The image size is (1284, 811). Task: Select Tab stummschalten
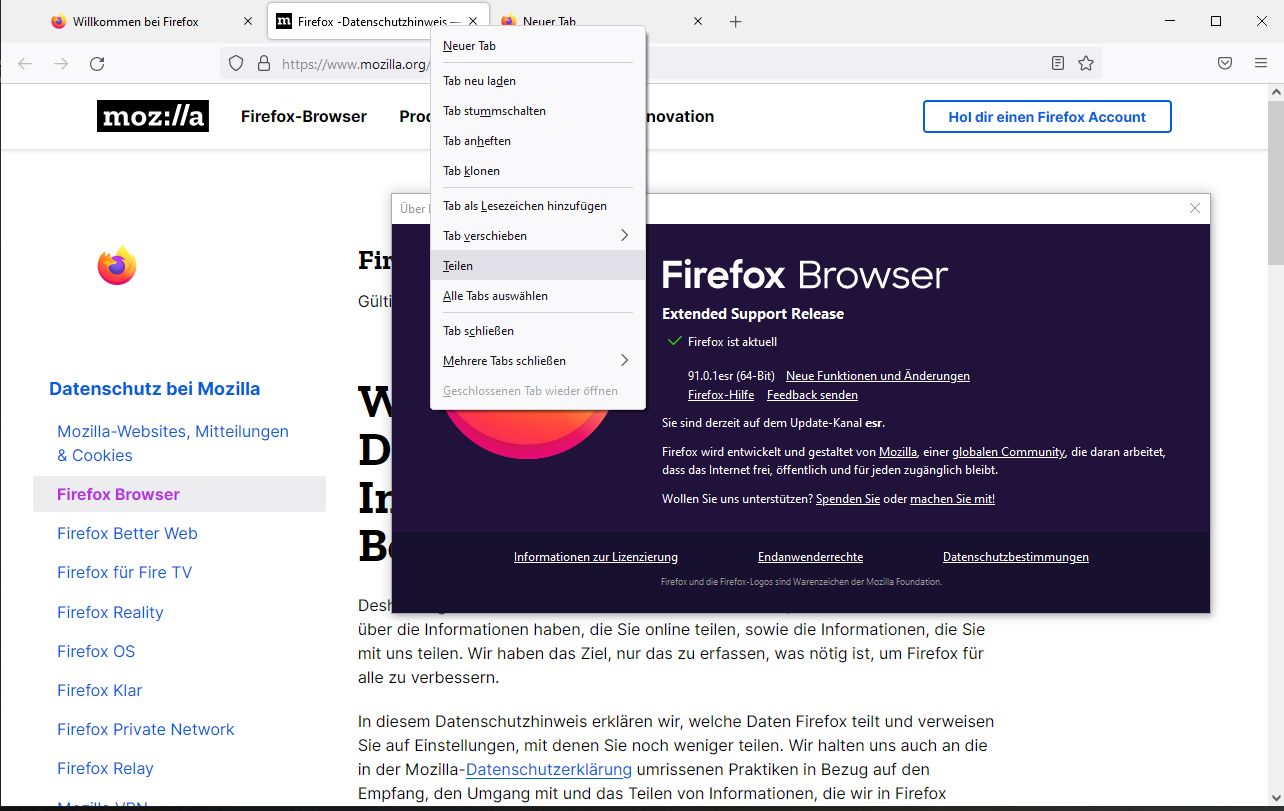tap(538, 111)
